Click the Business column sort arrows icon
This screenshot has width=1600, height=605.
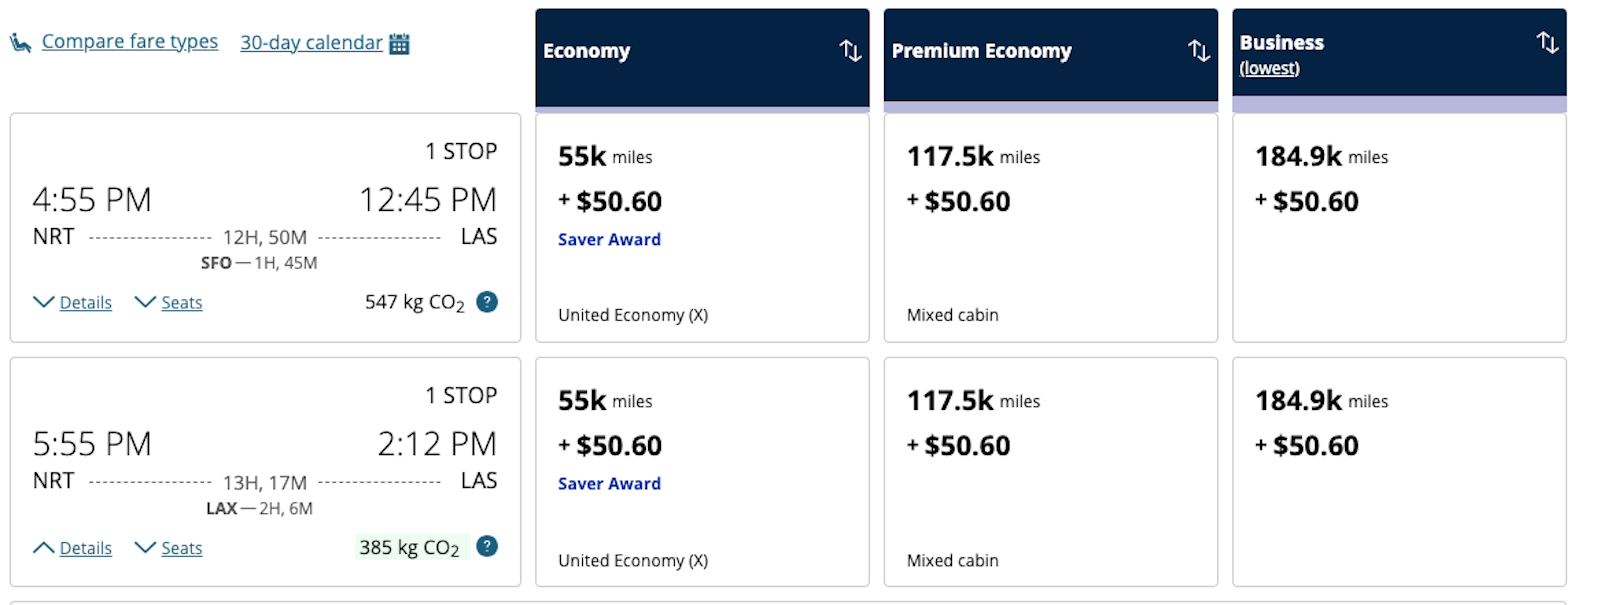[x=1547, y=42]
